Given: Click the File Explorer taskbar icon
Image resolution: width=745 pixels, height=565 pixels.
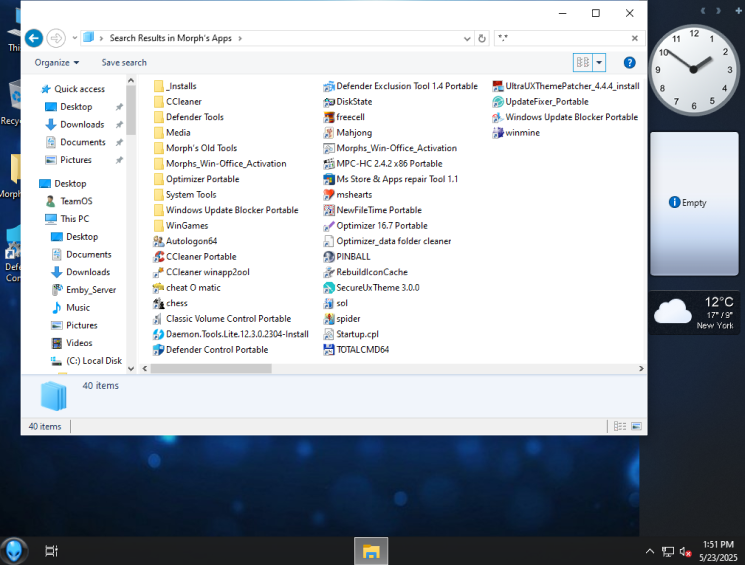Looking at the screenshot, I should tap(371, 551).
